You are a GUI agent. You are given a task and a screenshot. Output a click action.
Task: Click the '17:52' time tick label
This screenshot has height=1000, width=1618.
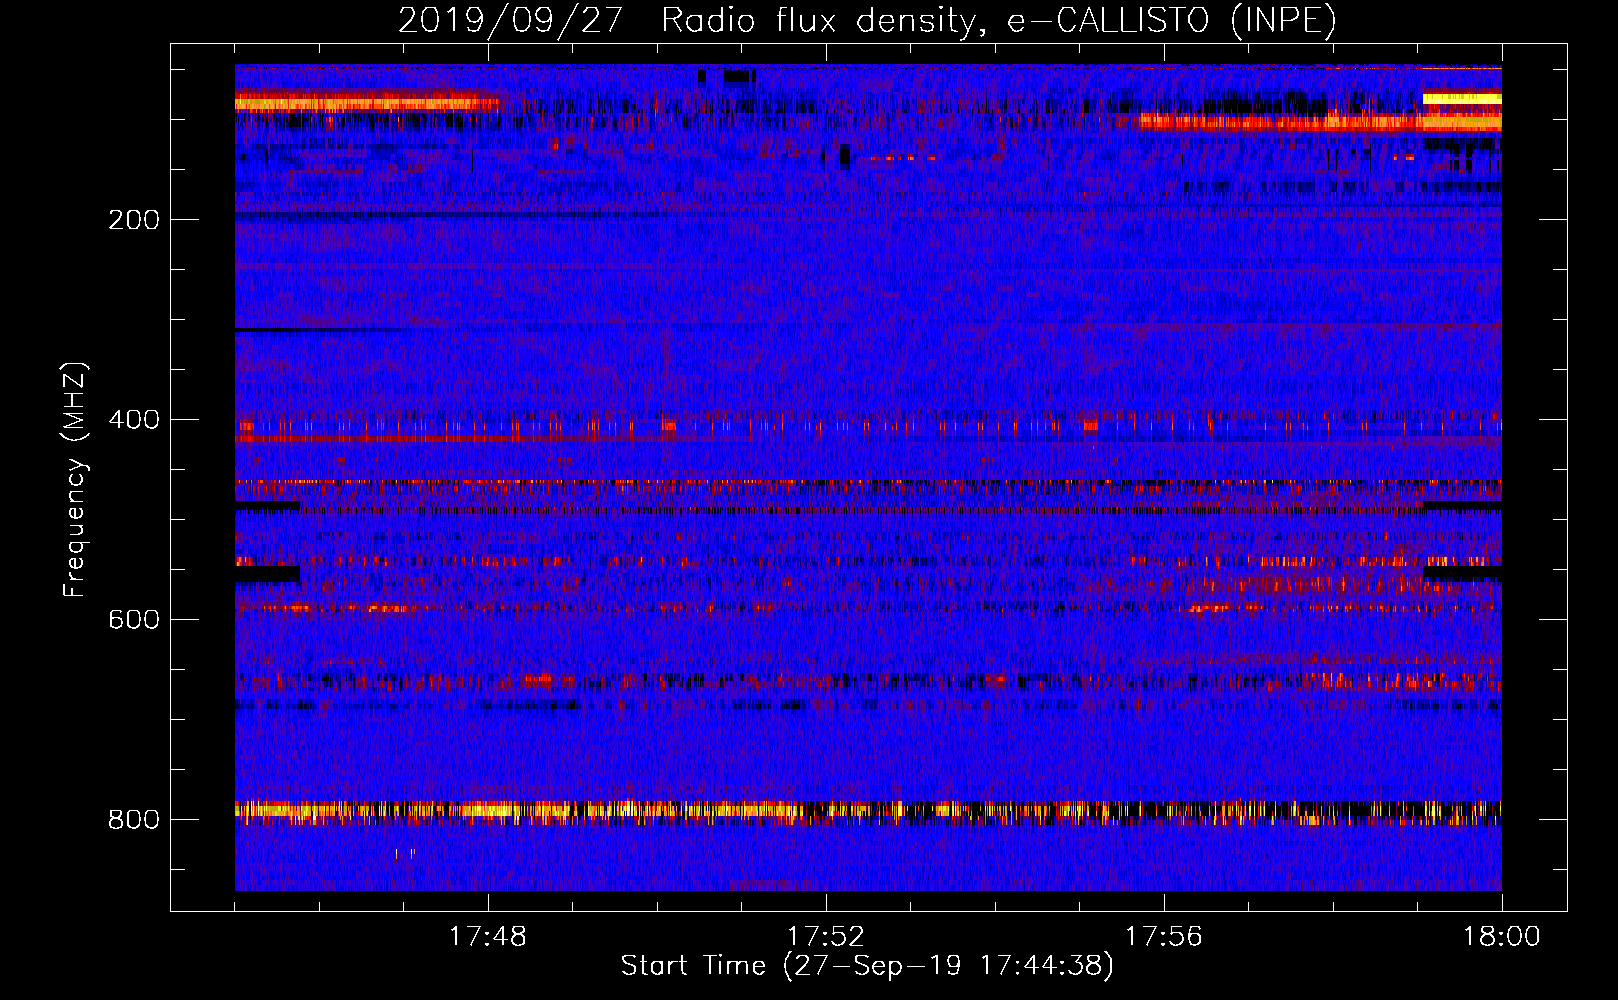point(826,937)
